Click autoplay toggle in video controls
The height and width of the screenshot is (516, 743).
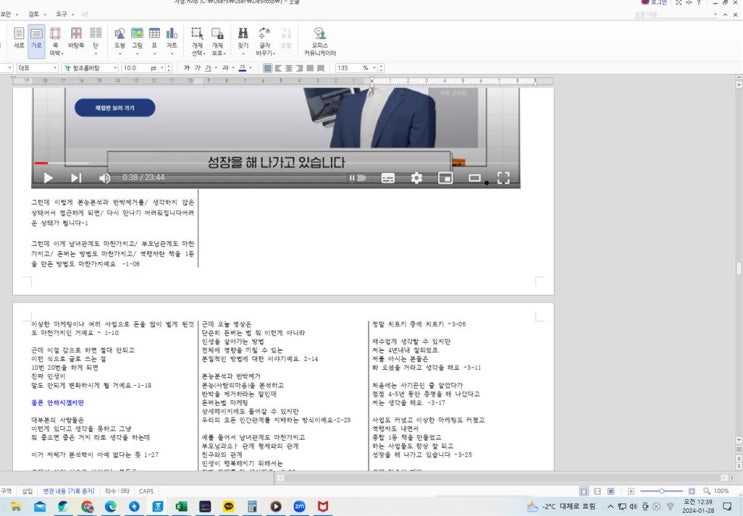click(358, 178)
